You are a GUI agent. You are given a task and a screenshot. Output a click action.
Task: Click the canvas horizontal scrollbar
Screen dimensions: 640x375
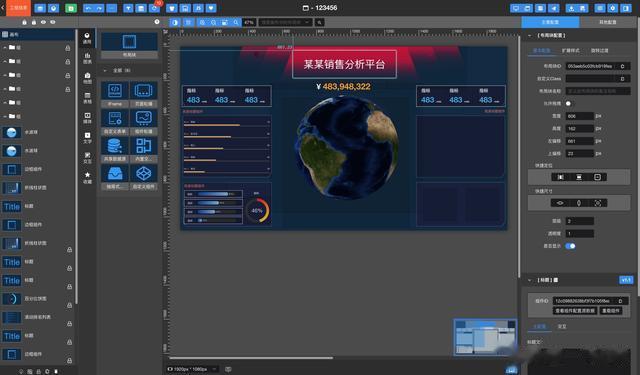(251, 358)
